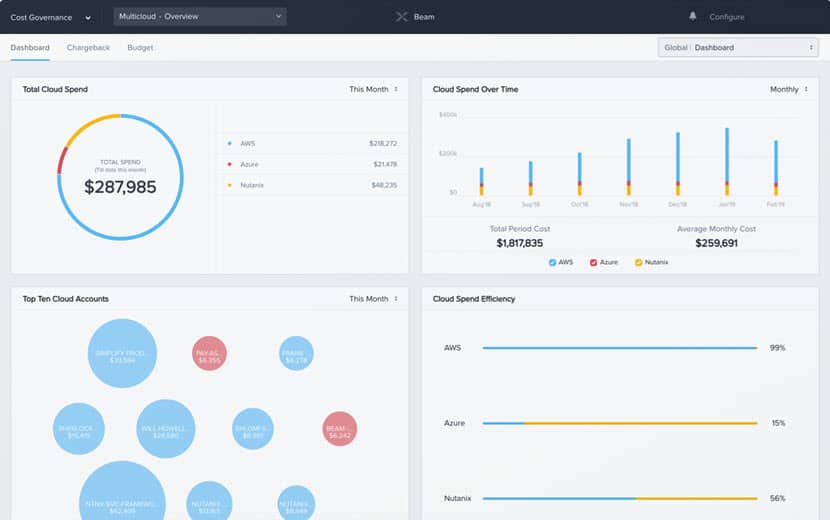Click the Dec'18 bar in spend chart

(678, 164)
